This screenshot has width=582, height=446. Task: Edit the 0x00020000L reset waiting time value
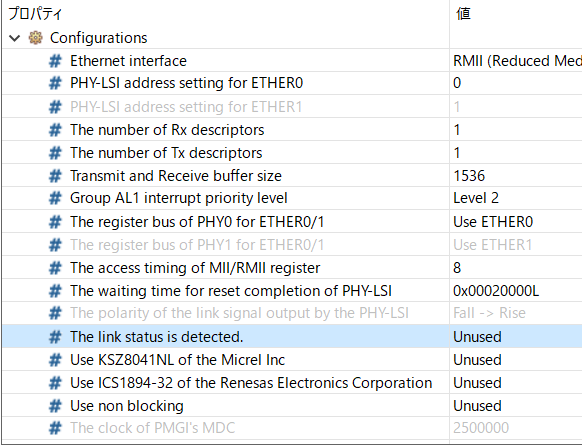pos(516,291)
